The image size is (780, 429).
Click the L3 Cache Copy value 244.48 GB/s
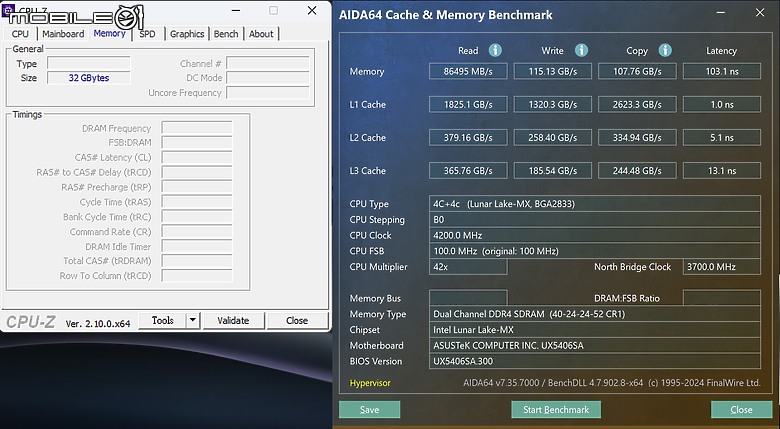(637, 171)
